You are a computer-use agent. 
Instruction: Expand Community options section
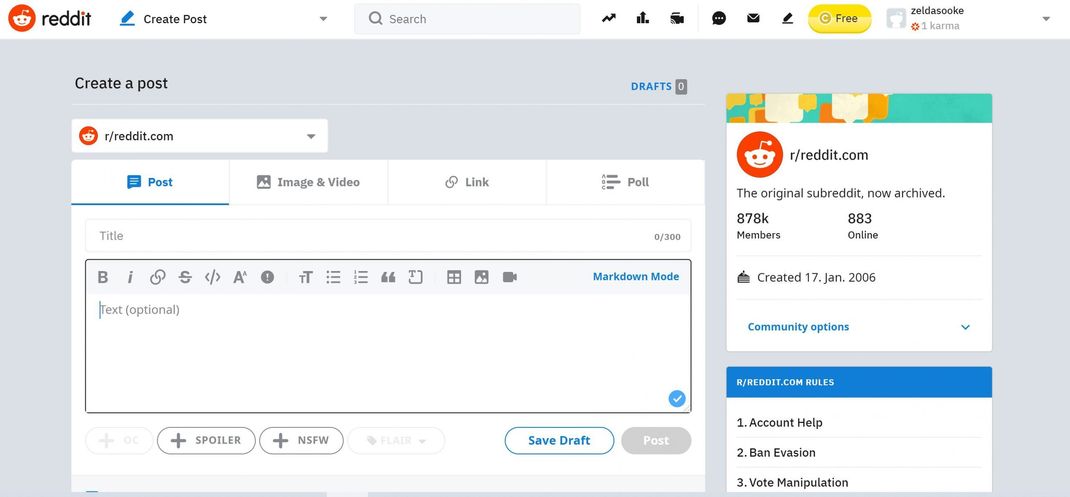[x=858, y=327]
